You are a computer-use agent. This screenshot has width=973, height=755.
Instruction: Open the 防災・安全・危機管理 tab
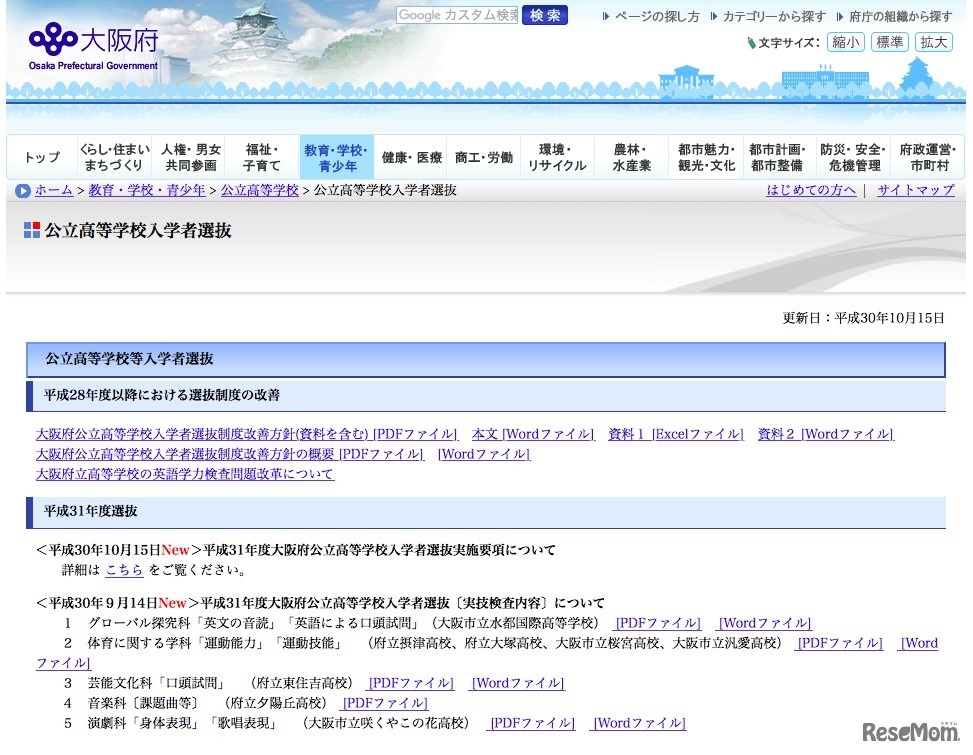coord(853,158)
